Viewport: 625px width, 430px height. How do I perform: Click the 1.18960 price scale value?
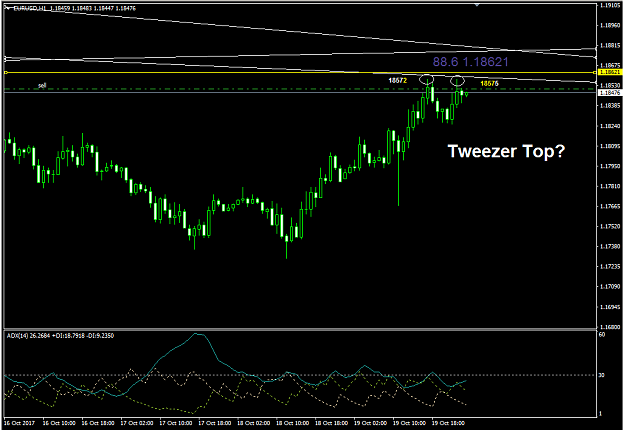610,26
